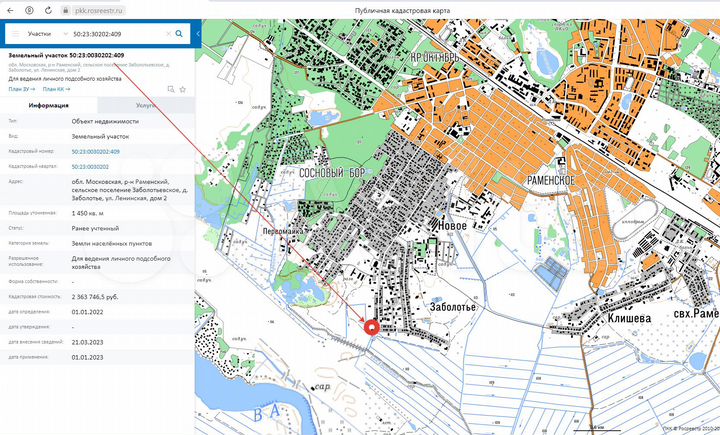720x435 pixels.
Task: Click the circular icon next to back arrow
Action: [x=29, y=10]
